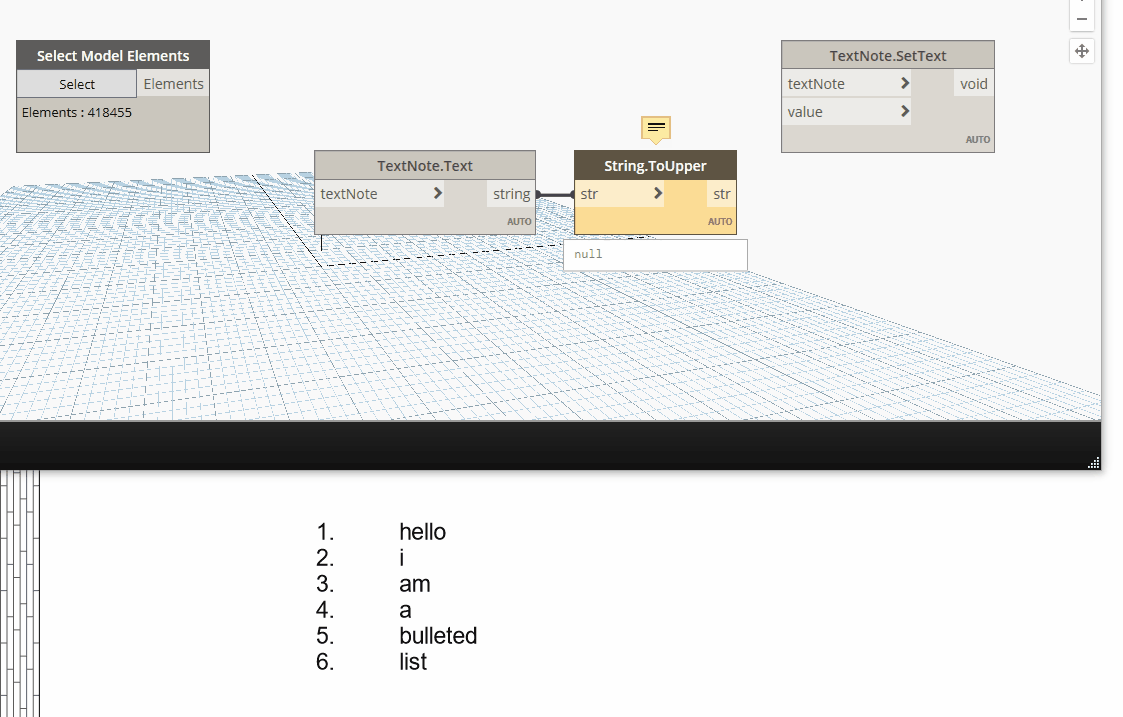Expand the value input chevron on TextNote.SetText
Viewport: 1123px width, 717px height.
pyautogui.click(x=904, y=112)
